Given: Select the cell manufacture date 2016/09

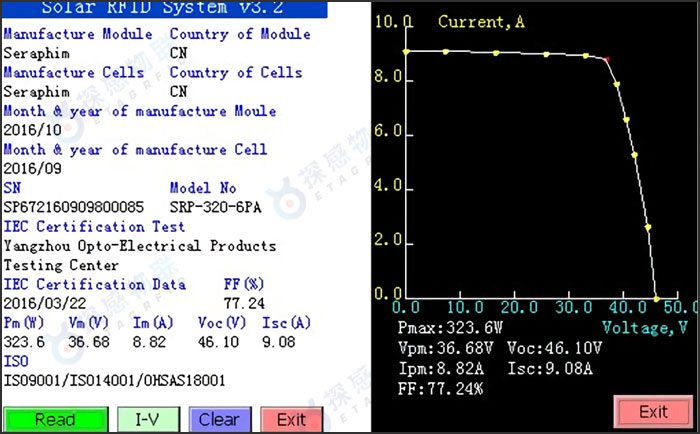Looking at the screenshot, I should [33, 168].
